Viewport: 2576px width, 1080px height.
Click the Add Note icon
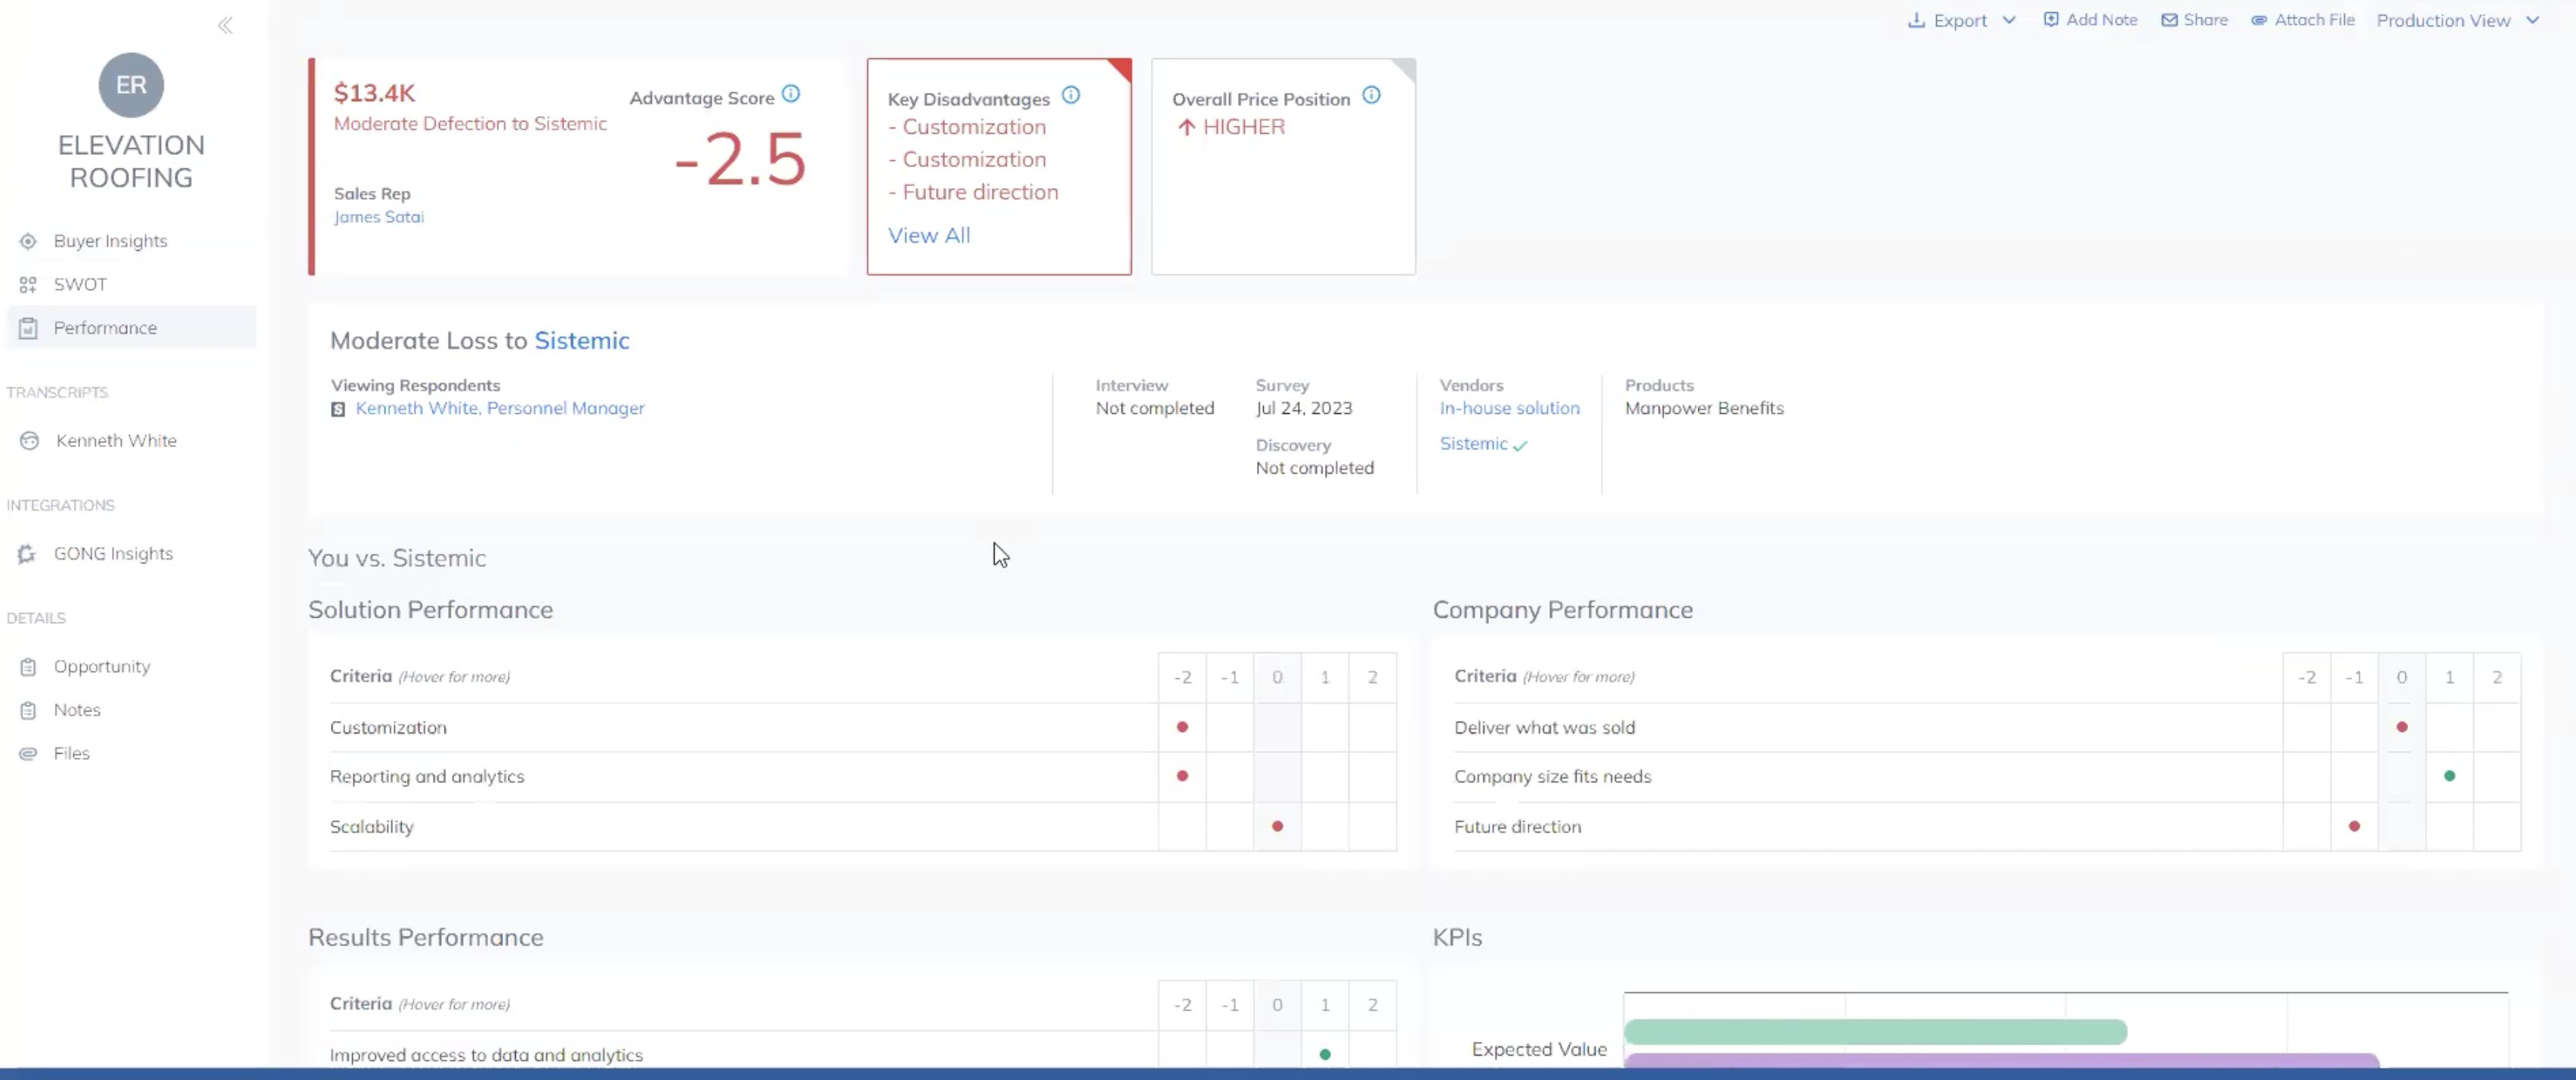click(x=2051, y=19)
